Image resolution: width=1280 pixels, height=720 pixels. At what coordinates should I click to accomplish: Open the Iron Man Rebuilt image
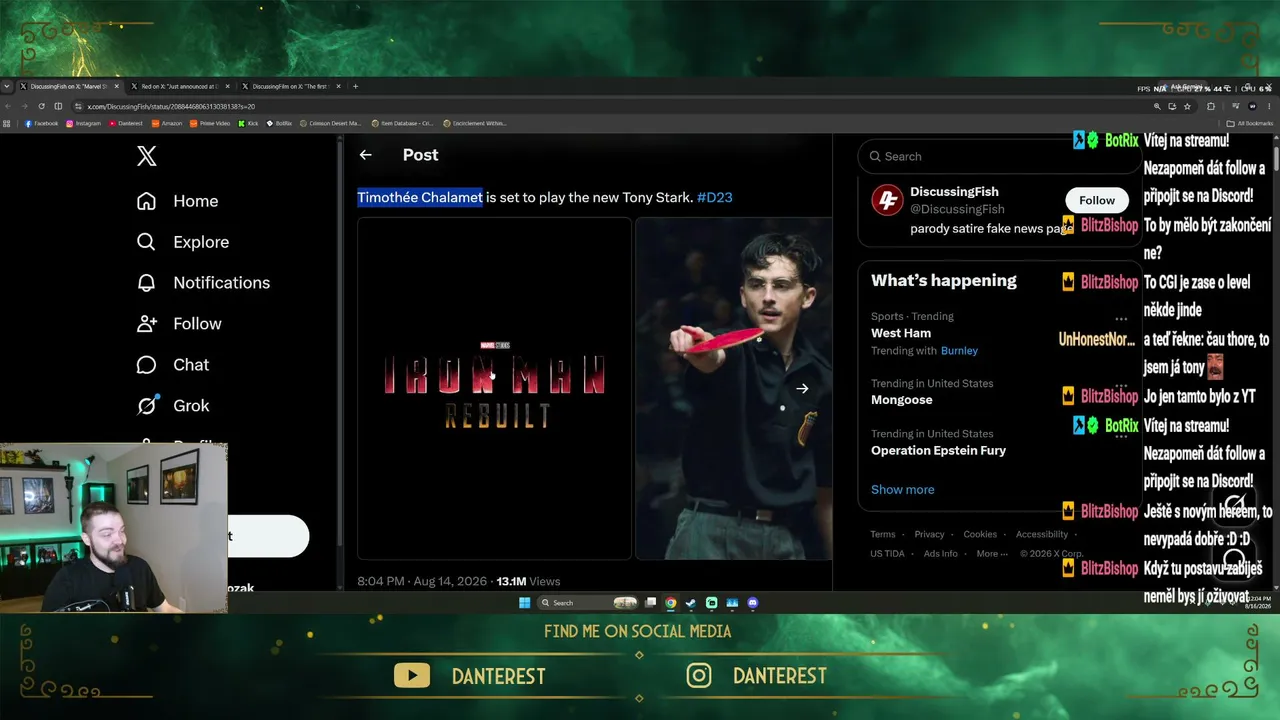pos(495,389)
